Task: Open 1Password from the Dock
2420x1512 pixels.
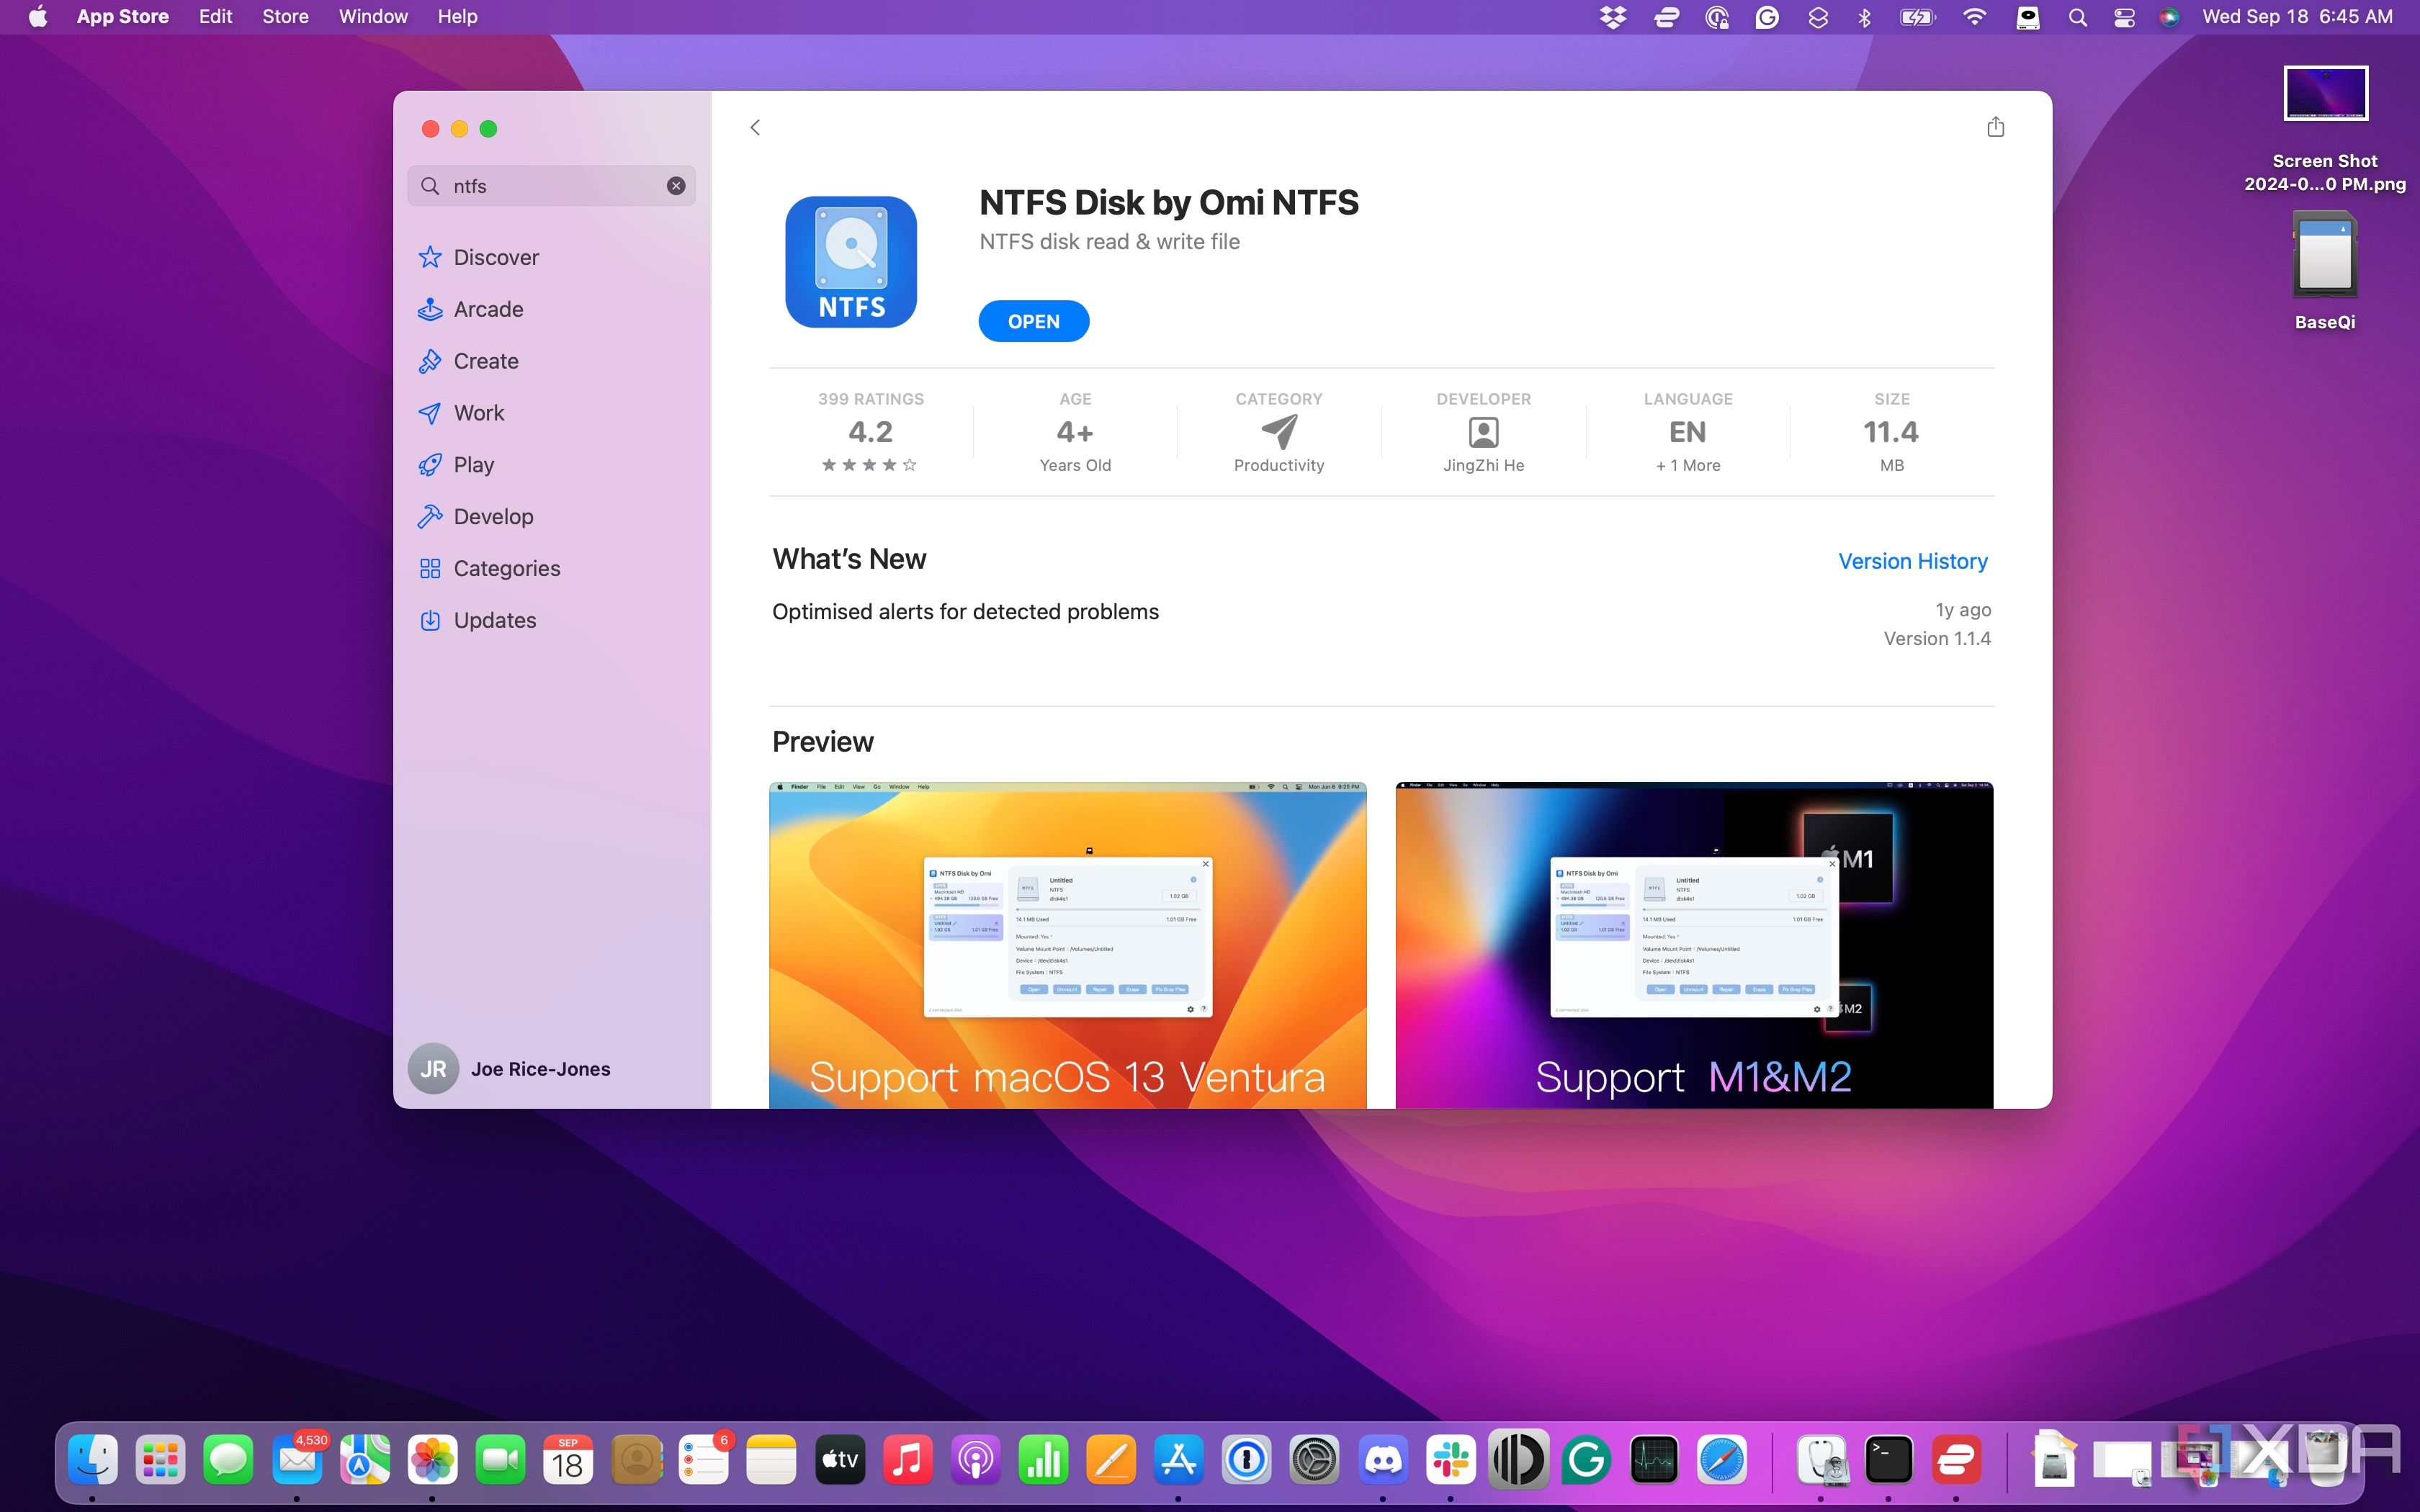Action: pyautogui.click(x=1246, y=1460)
